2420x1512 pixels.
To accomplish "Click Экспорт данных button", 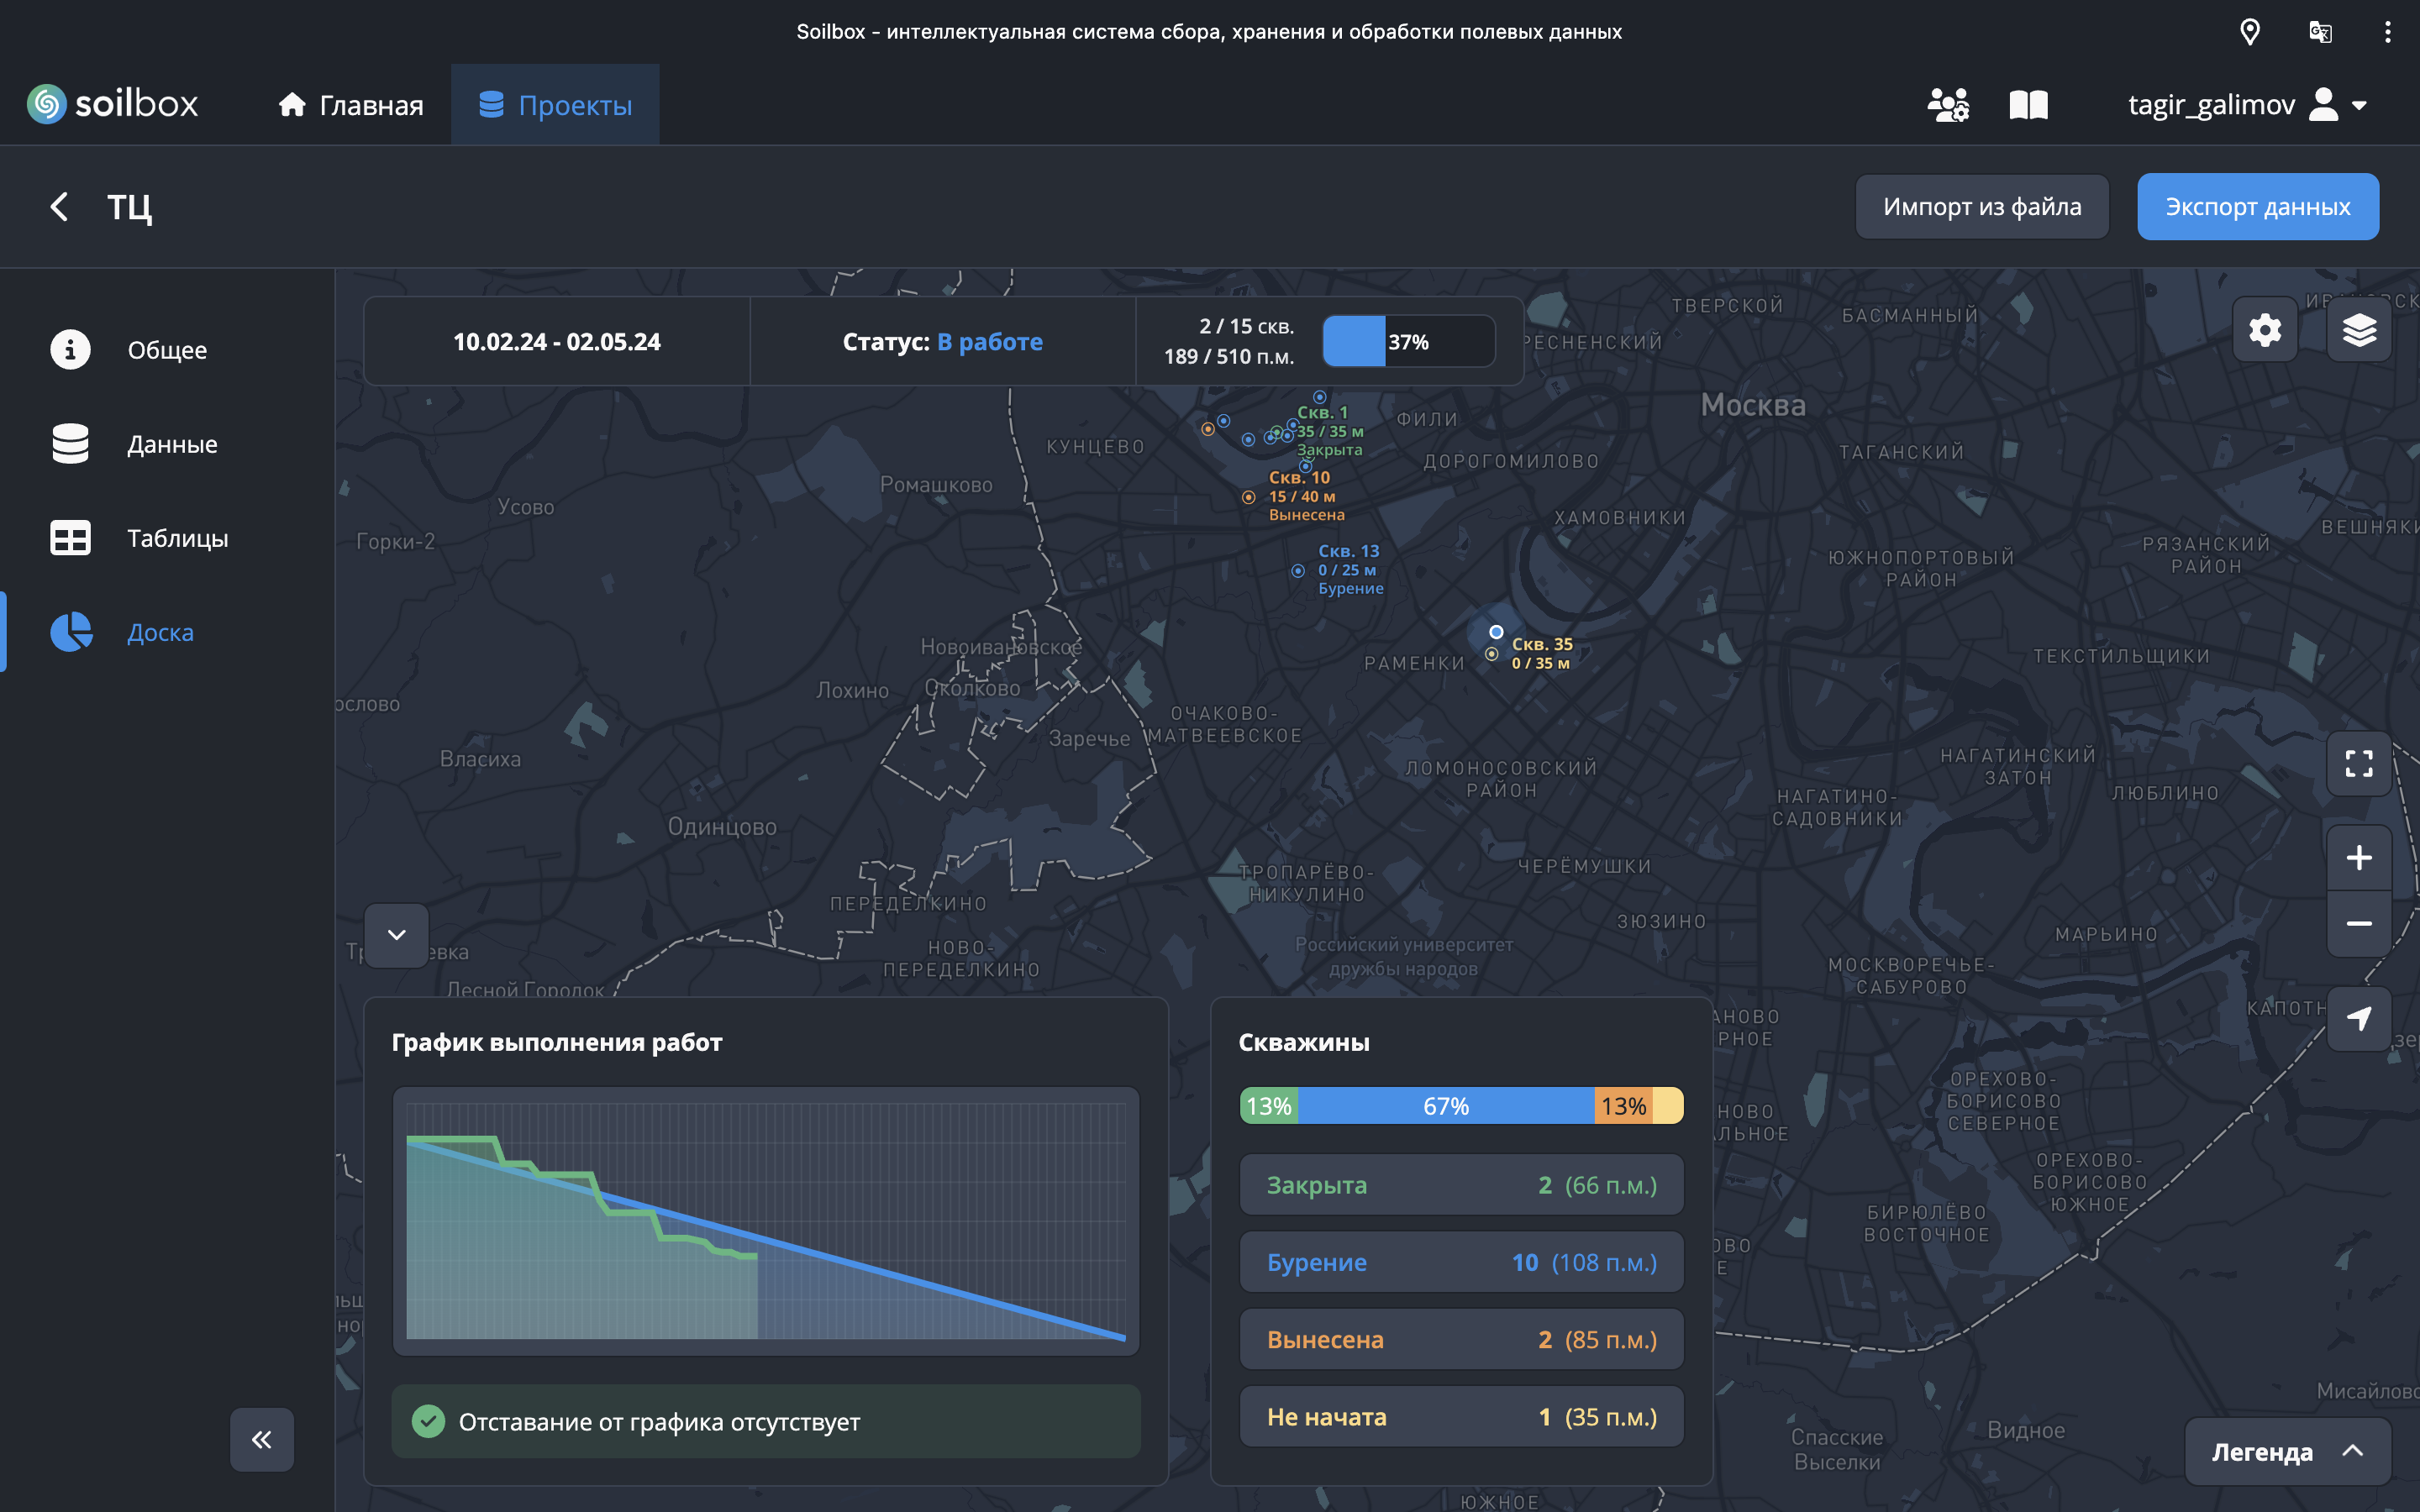I will pos(2257,207).
